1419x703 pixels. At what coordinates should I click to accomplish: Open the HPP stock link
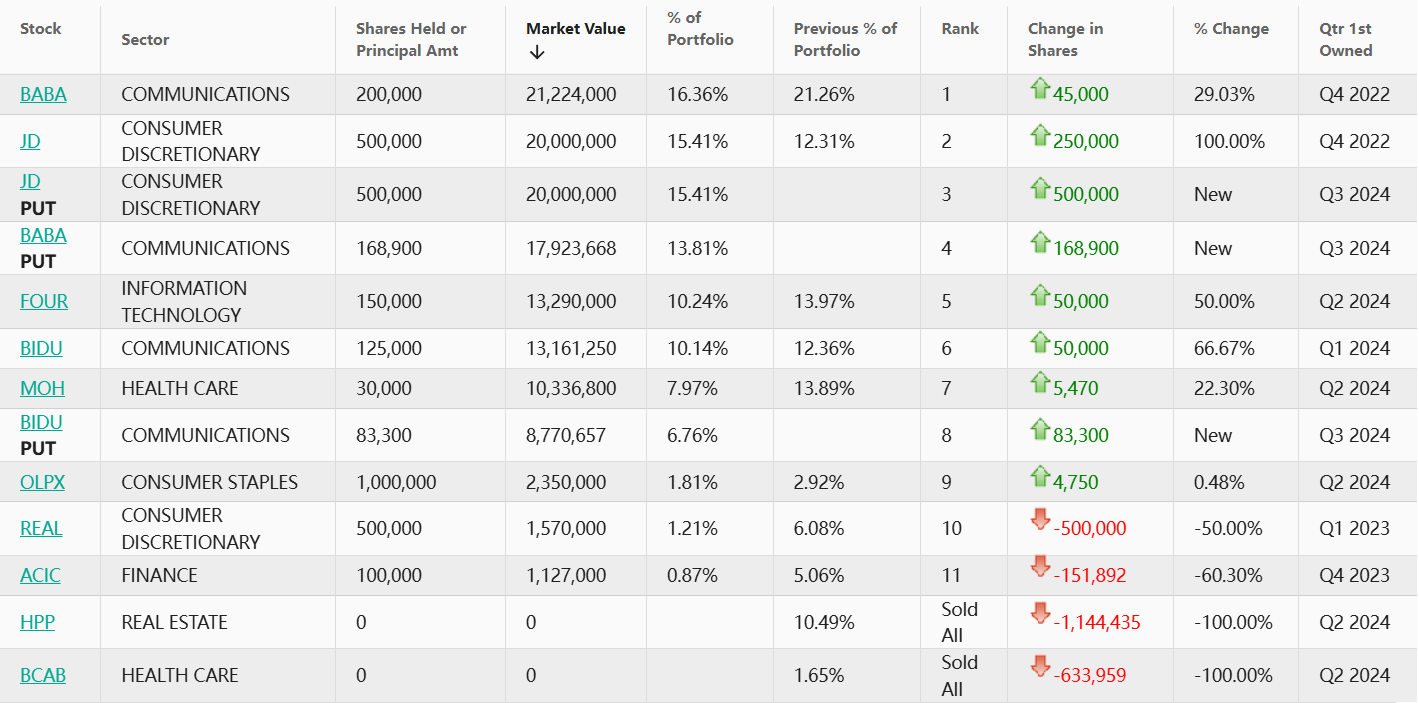(37, 622)
